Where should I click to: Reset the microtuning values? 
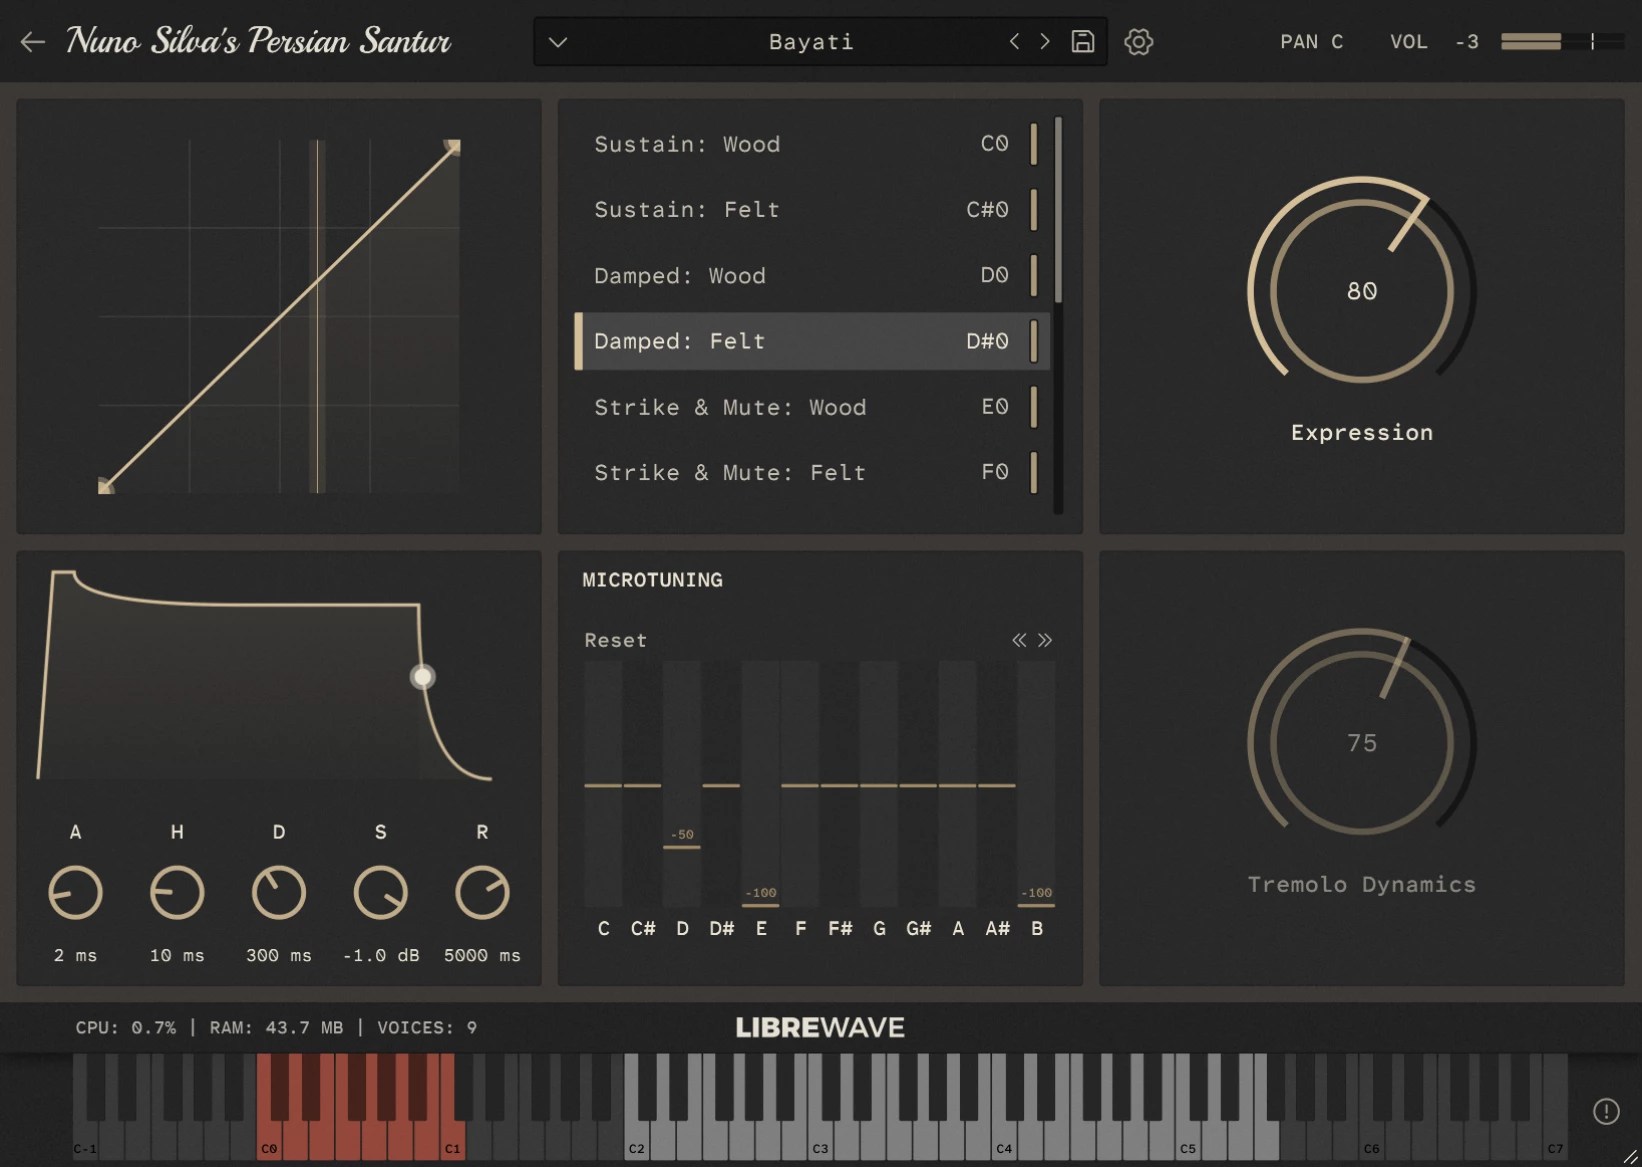coord(616,640)
